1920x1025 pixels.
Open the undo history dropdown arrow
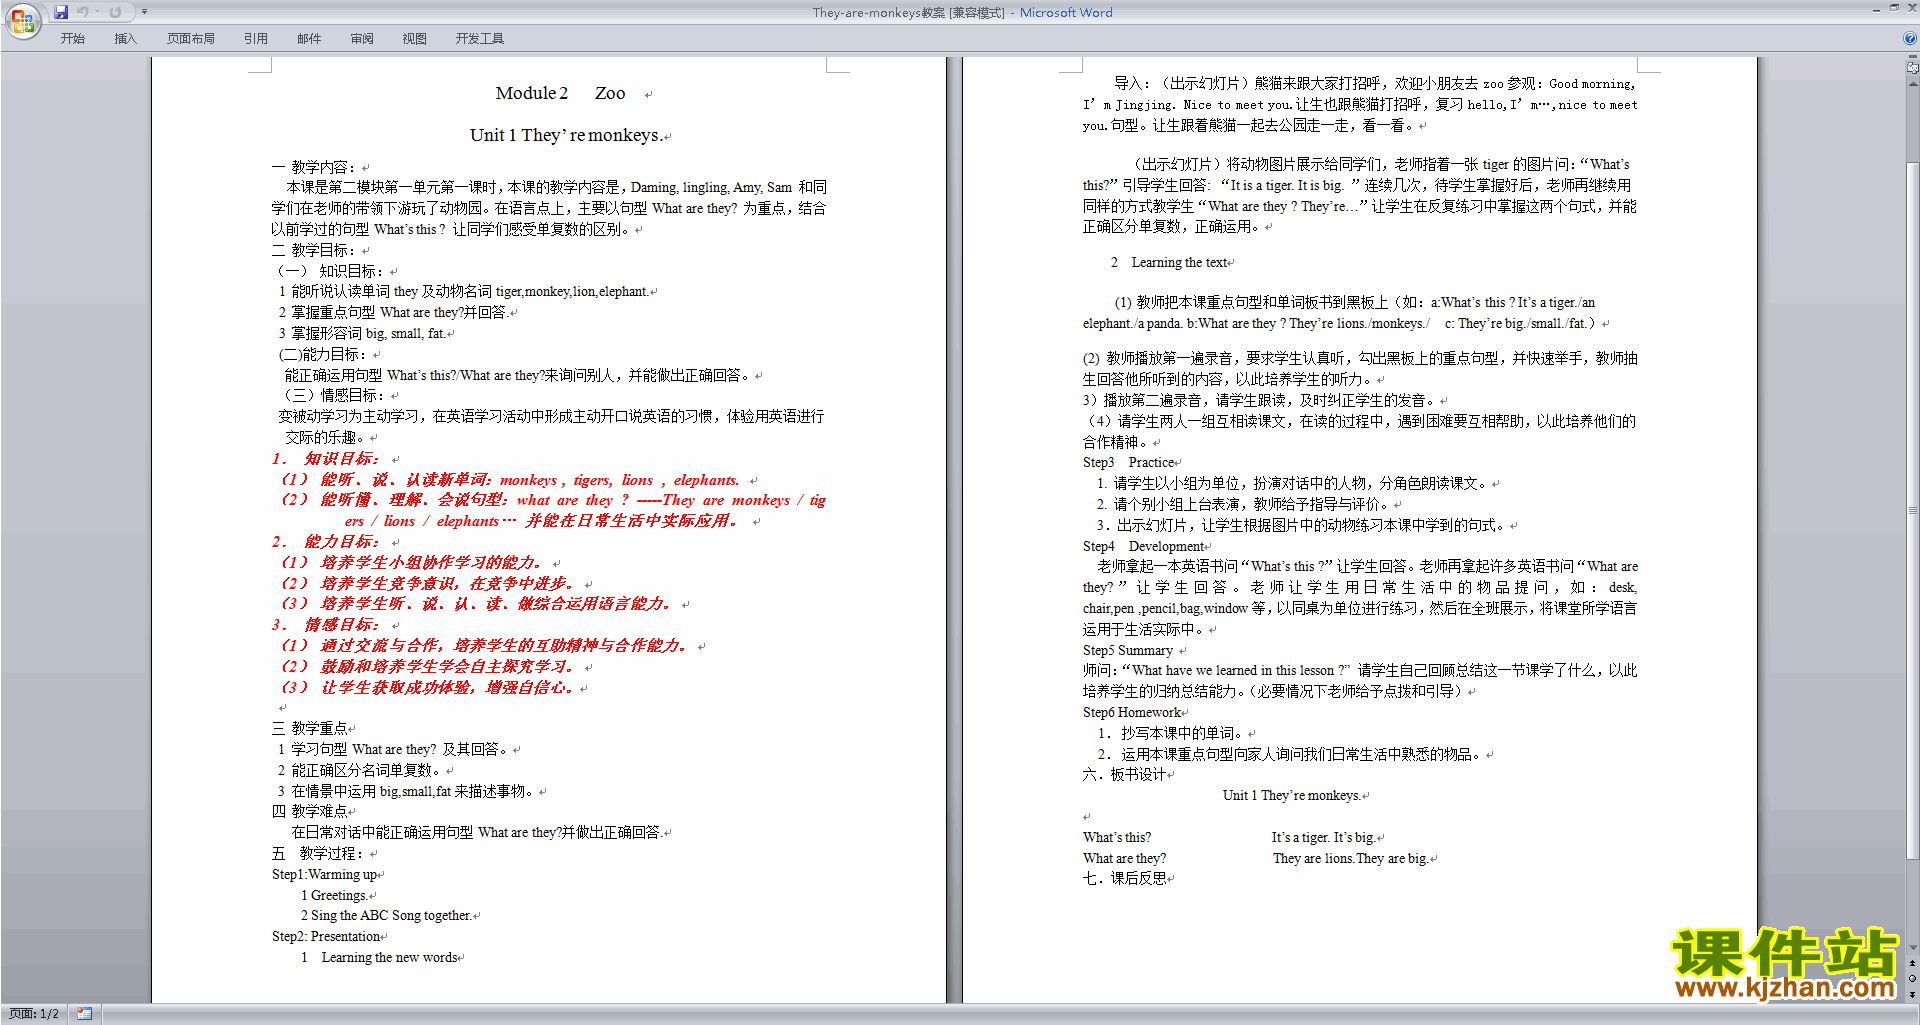(98, 12)
